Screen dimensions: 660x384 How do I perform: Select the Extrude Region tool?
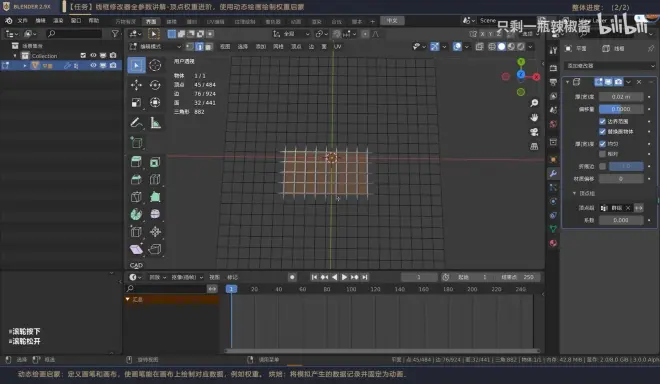136,162
